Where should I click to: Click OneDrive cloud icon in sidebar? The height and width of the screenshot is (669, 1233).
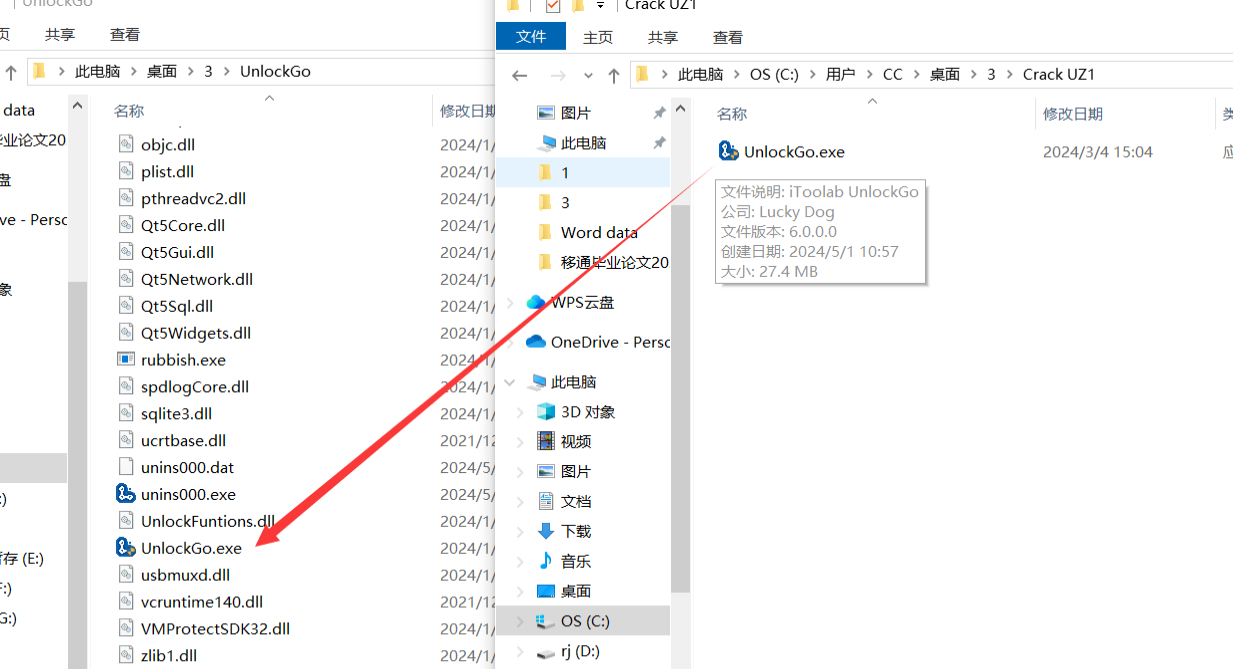pyautogui.click(x=536, y=342)
